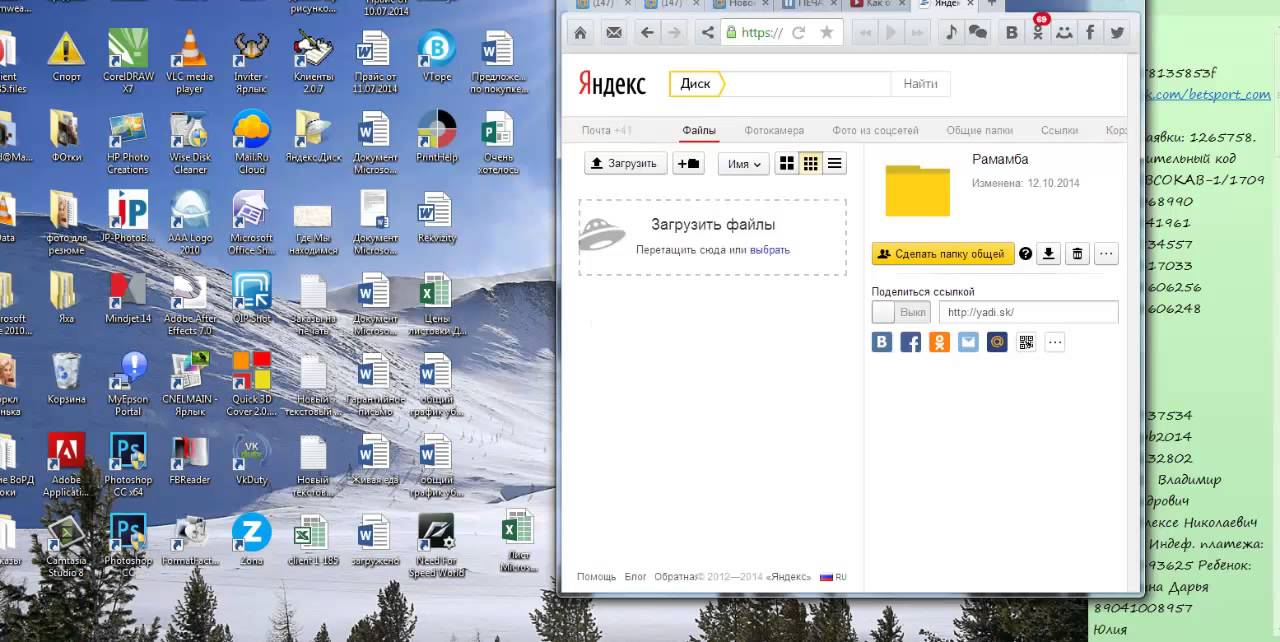This screenshot has width=1280, height=642.
Task: Click the VKontakte B icon in browser toolbar
Action: (x=1012, y=32)
